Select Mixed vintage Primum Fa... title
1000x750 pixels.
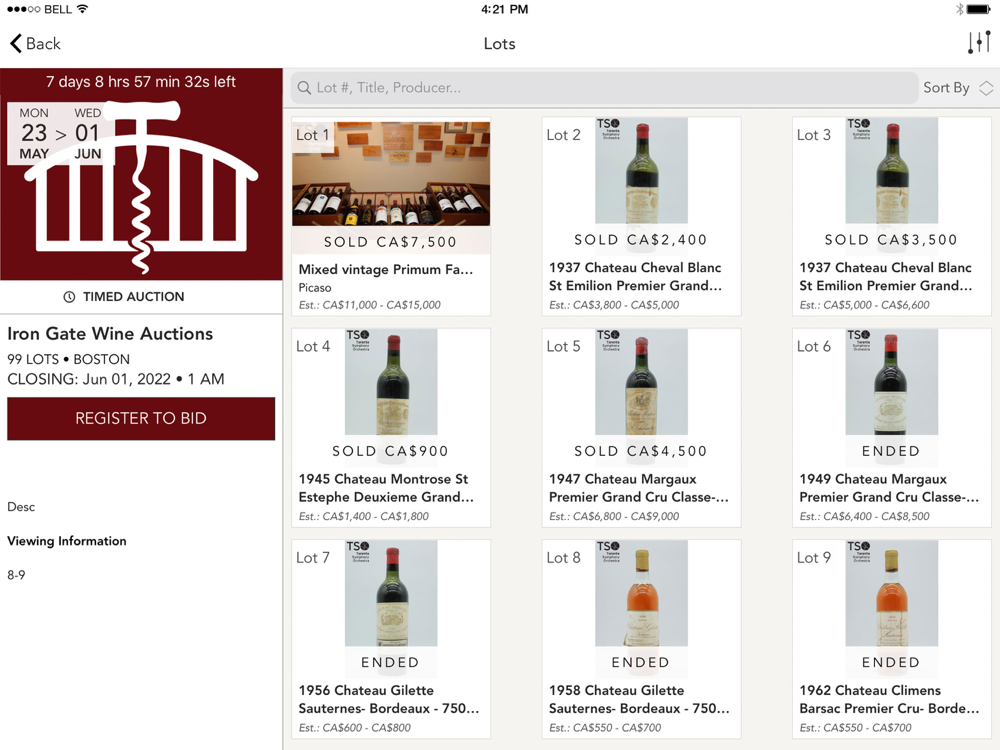386,269
